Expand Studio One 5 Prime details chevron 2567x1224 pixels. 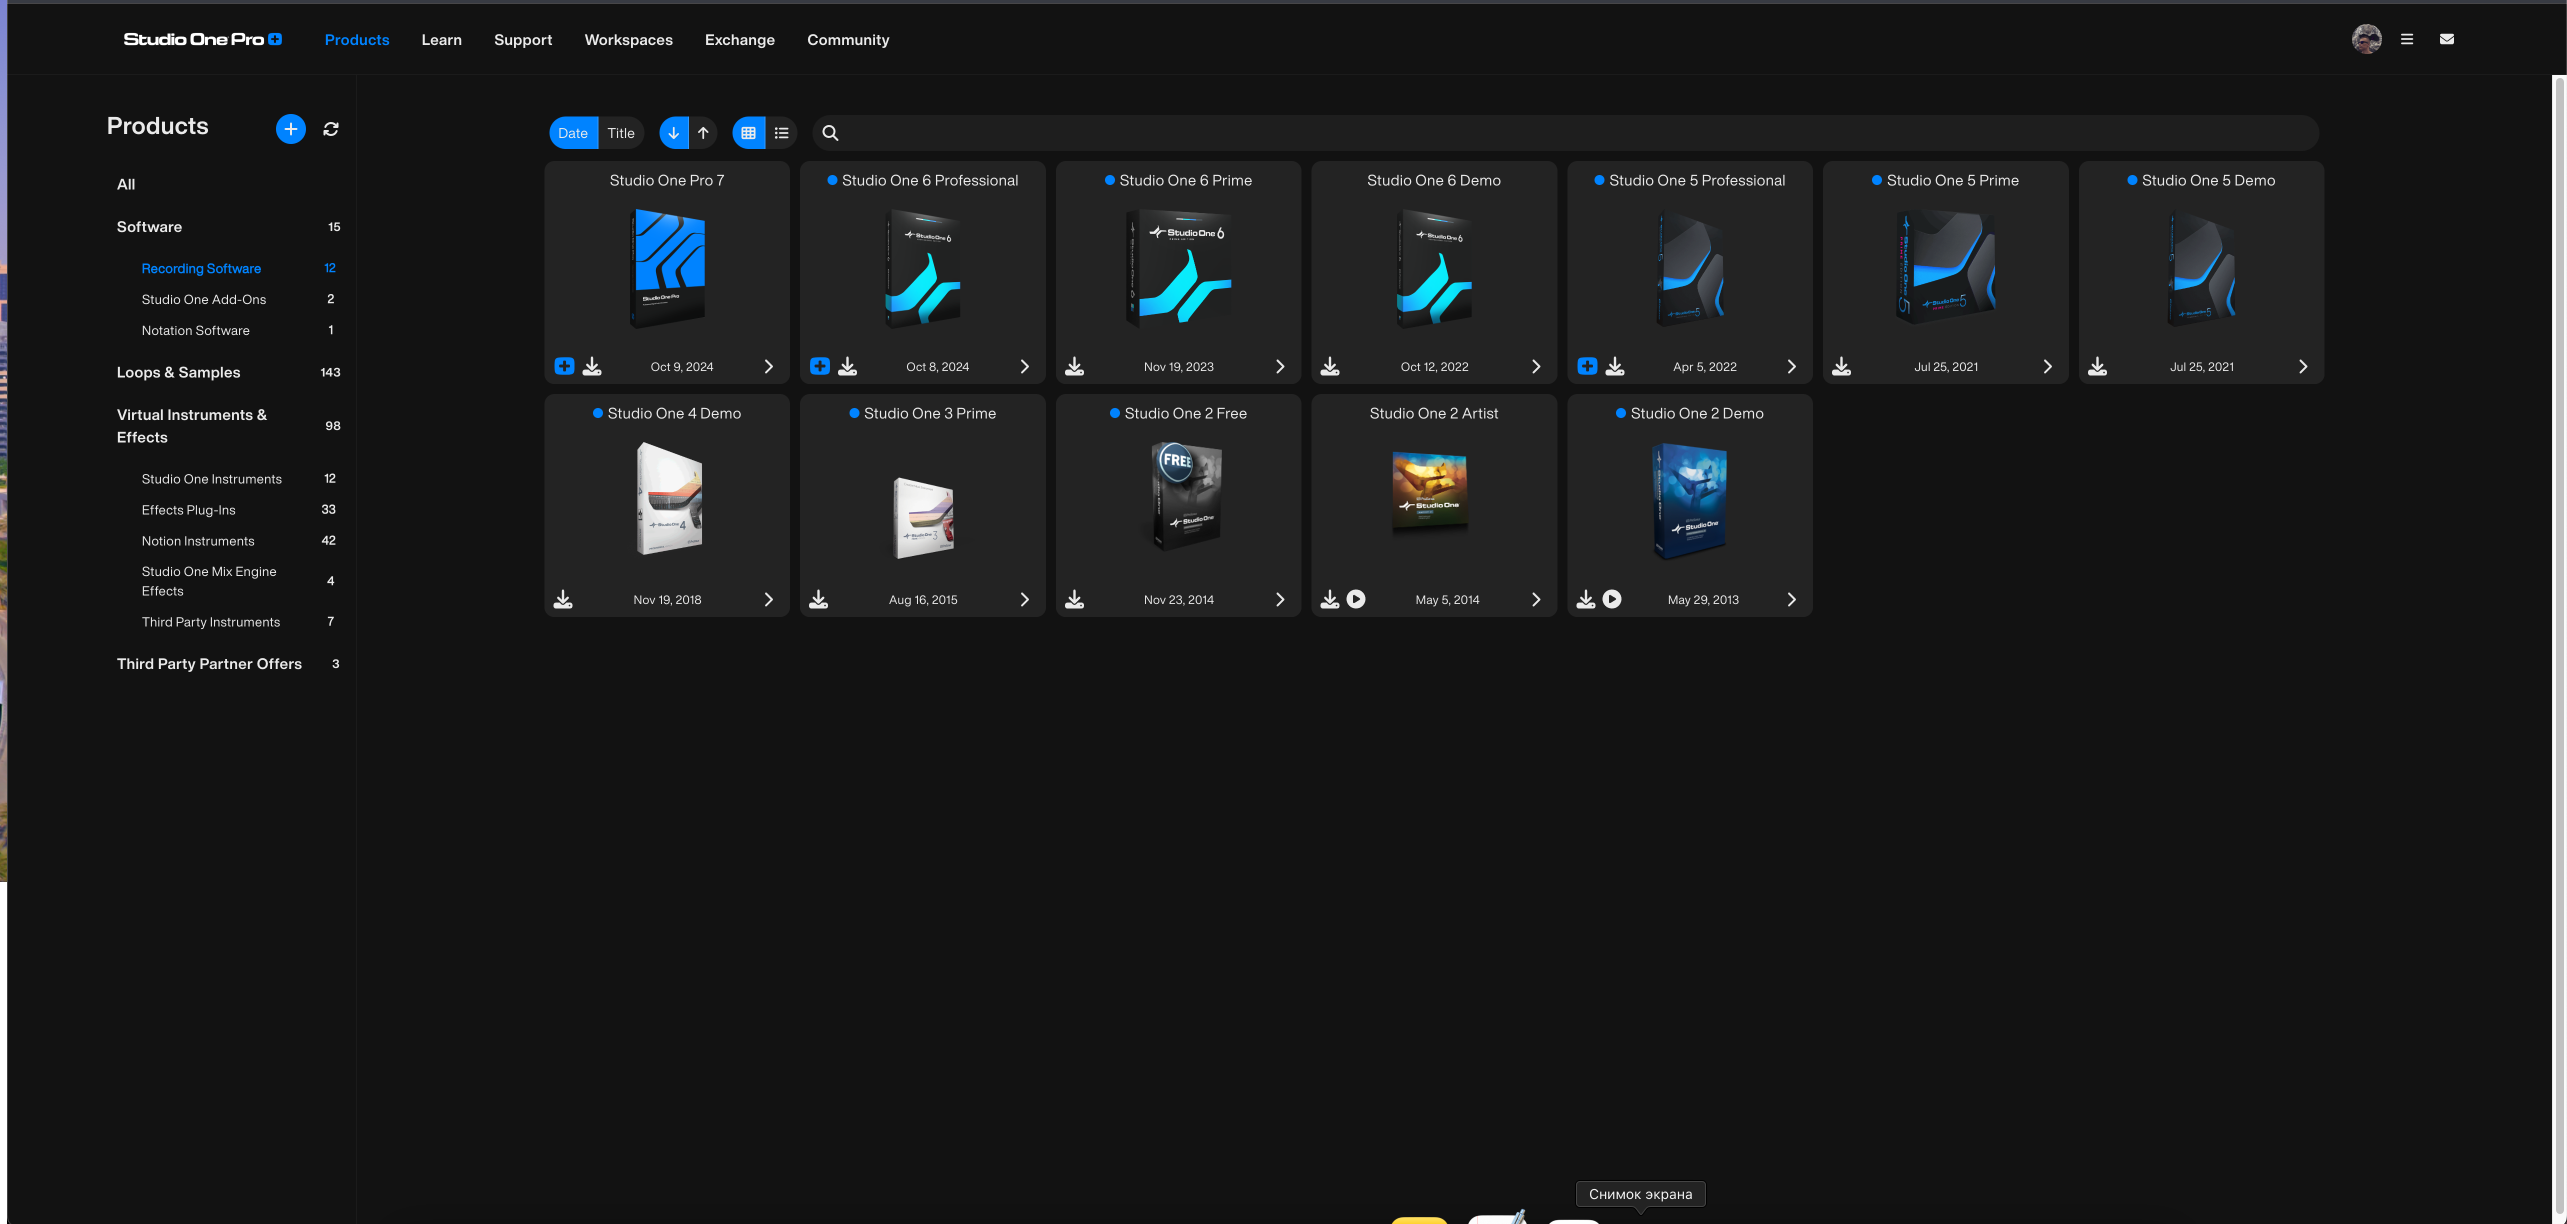pos(2047,366)
